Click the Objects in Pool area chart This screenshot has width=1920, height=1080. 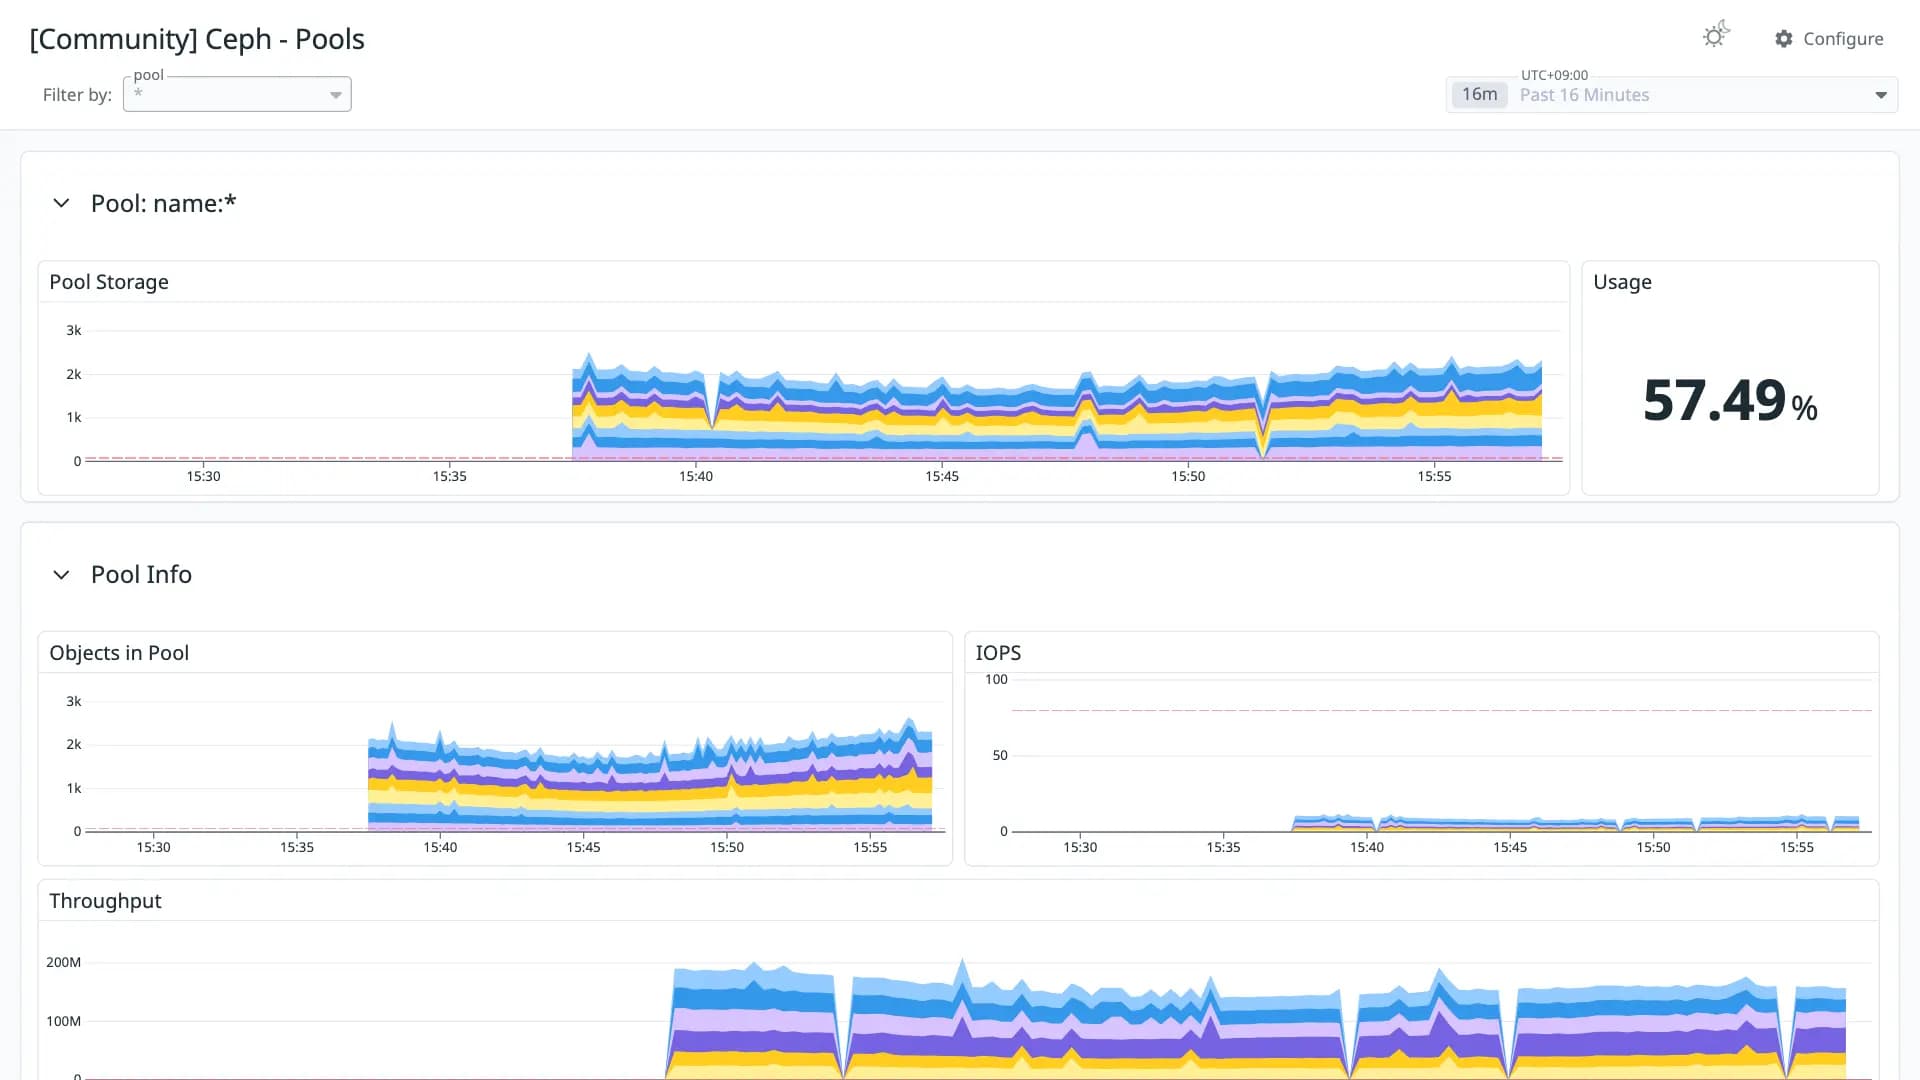click(x=515, y=765)
